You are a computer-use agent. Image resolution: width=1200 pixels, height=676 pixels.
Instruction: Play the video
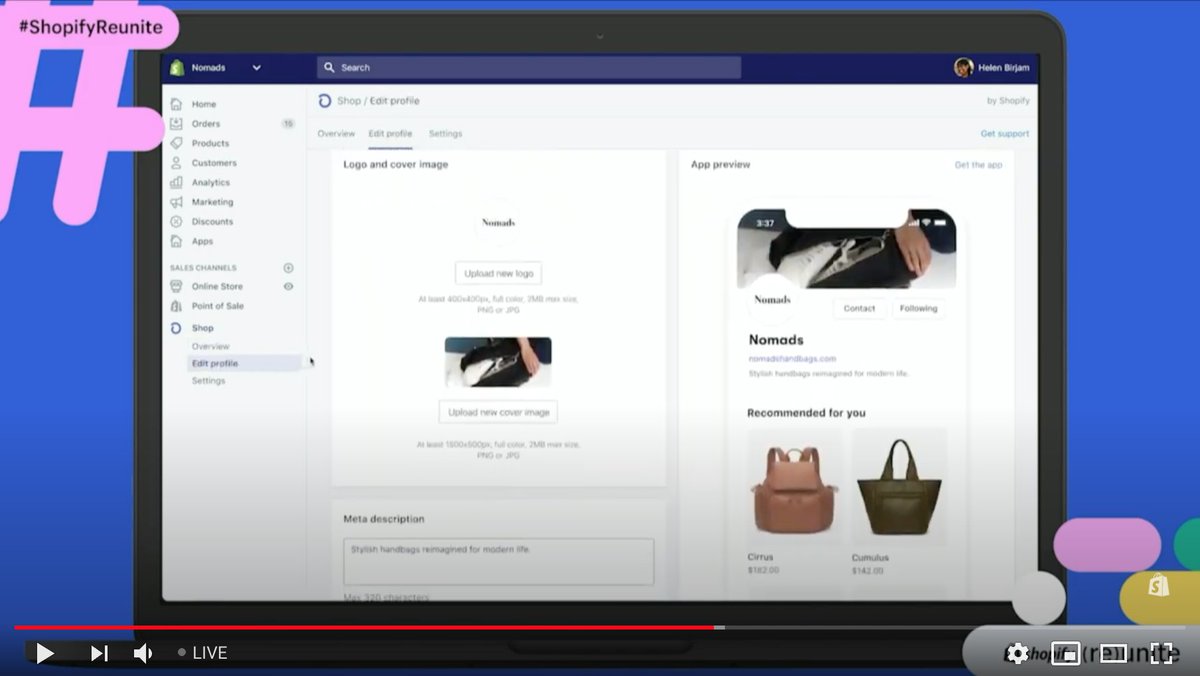point(45,653)
